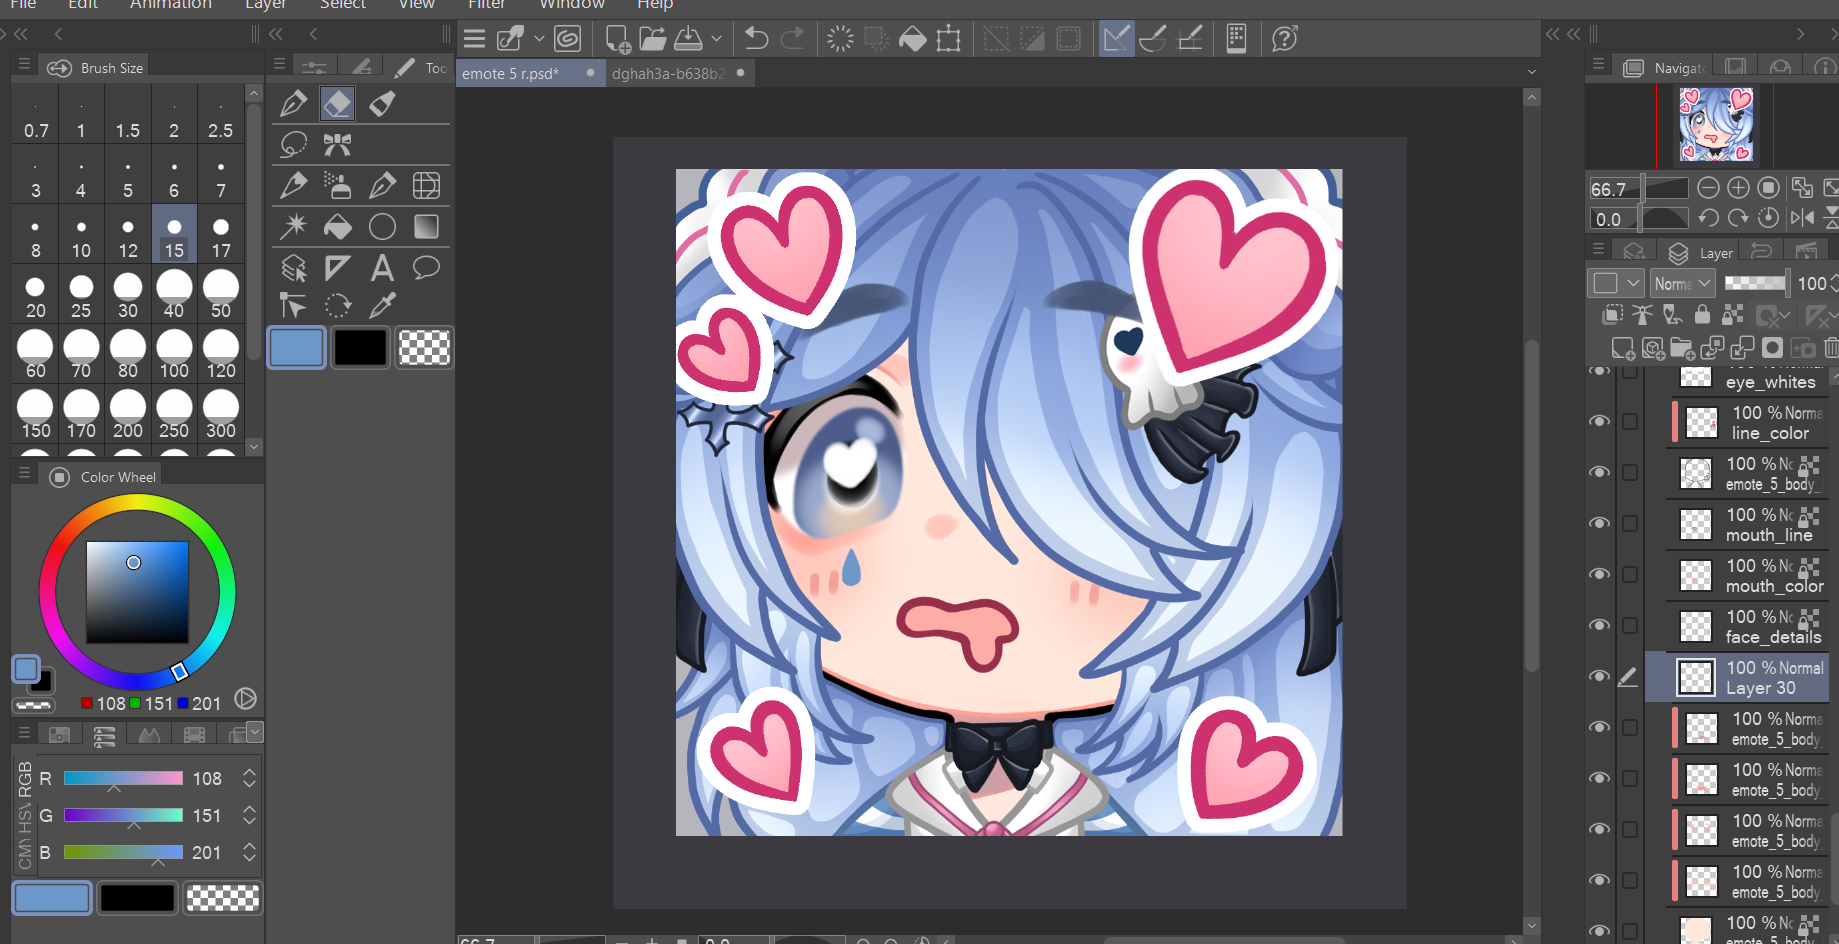
Task: Select the black sub color swatch
Action: click(360, 348)
